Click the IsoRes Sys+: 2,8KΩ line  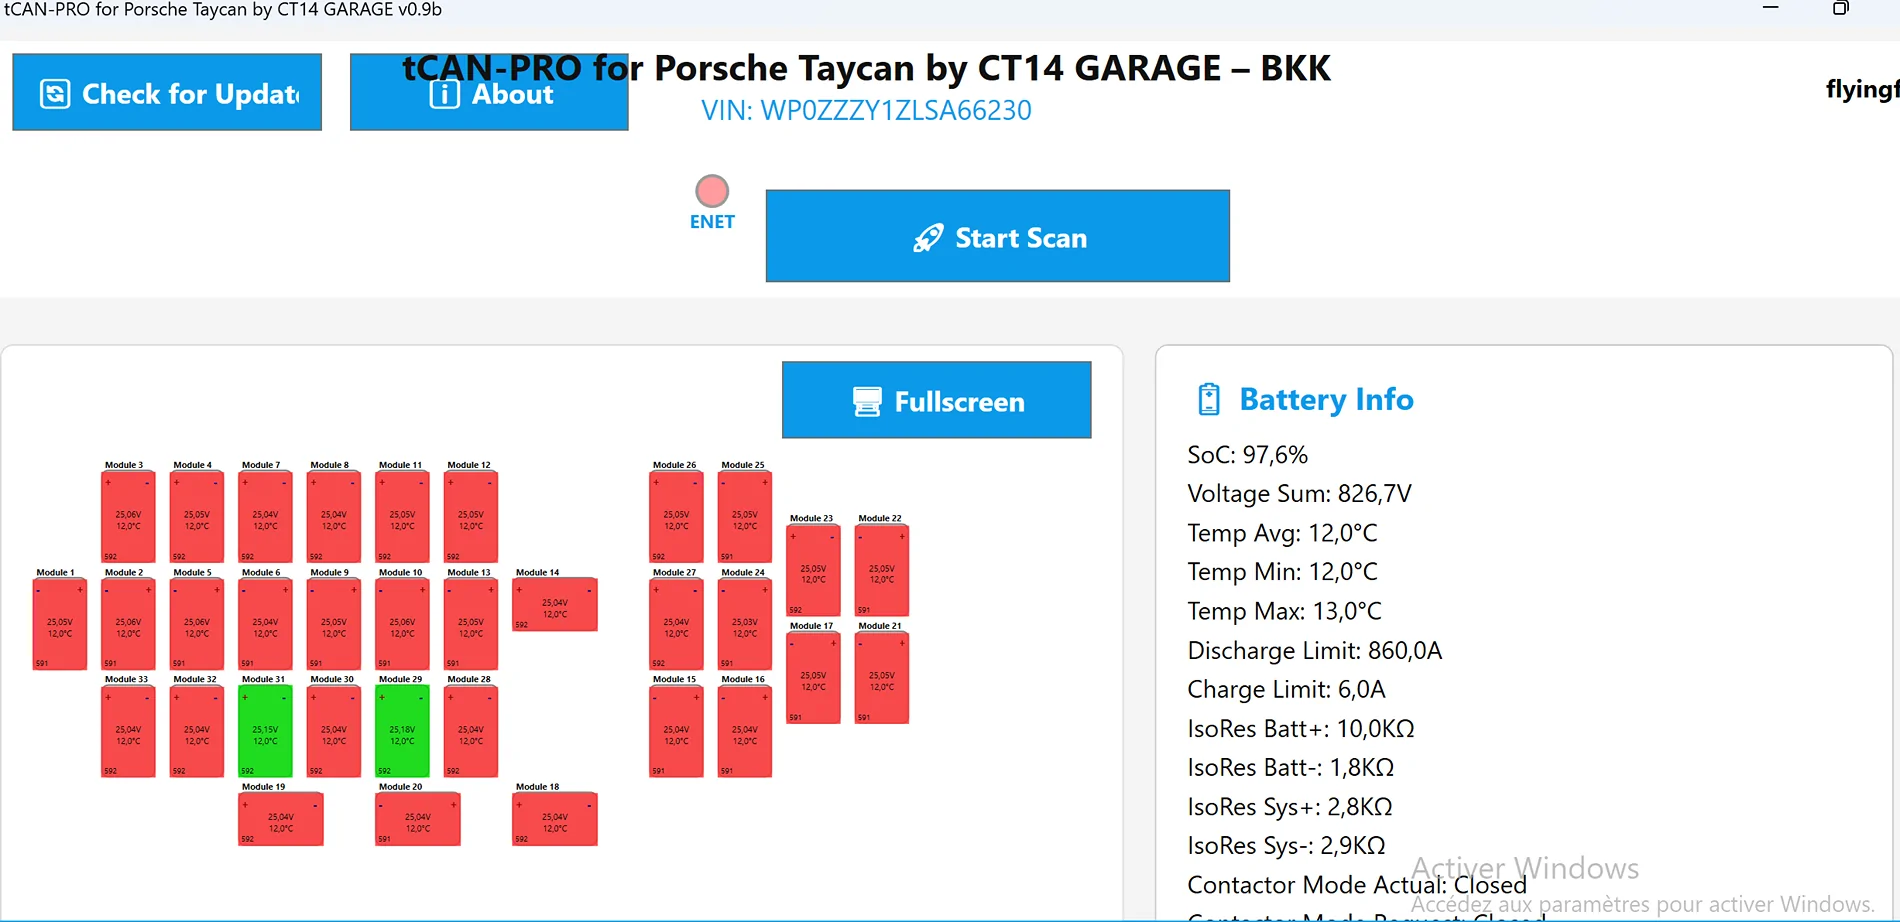click(1290, 807)
